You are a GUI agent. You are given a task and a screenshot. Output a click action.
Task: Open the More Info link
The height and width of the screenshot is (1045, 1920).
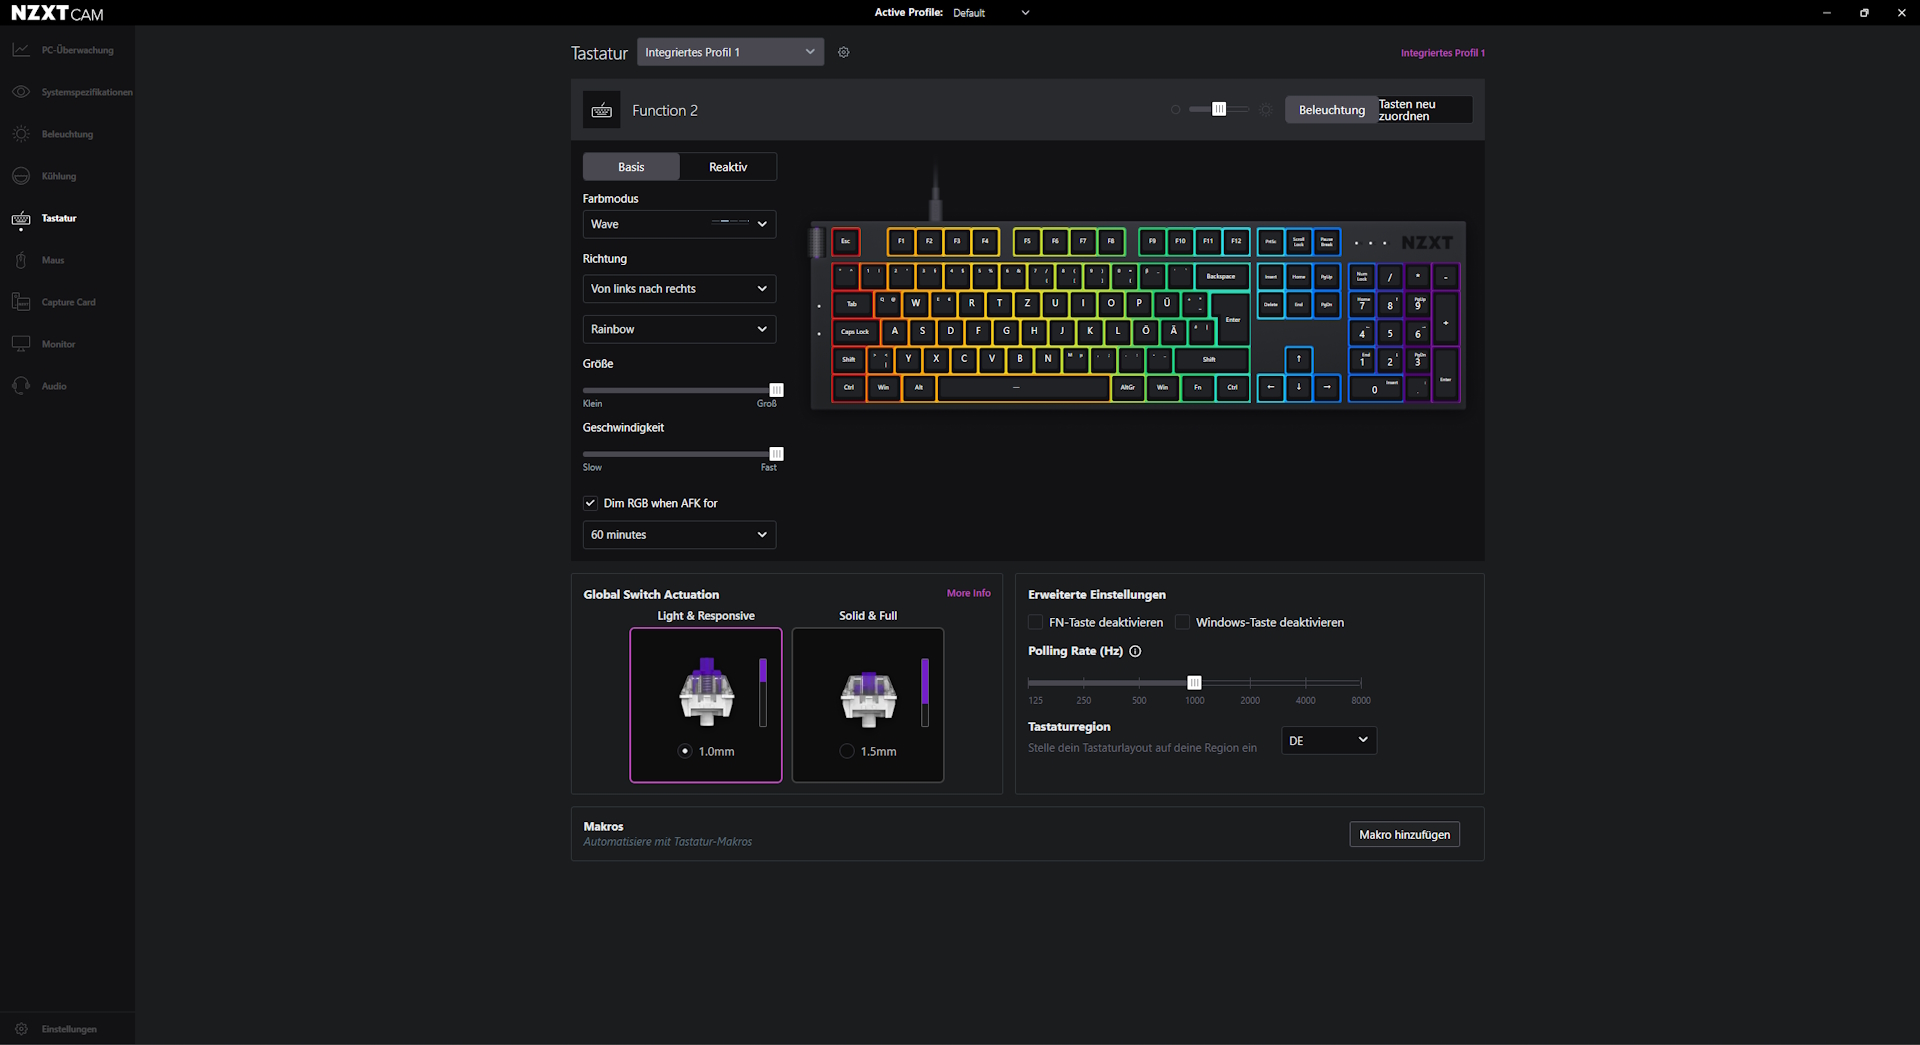pos(968,593)
